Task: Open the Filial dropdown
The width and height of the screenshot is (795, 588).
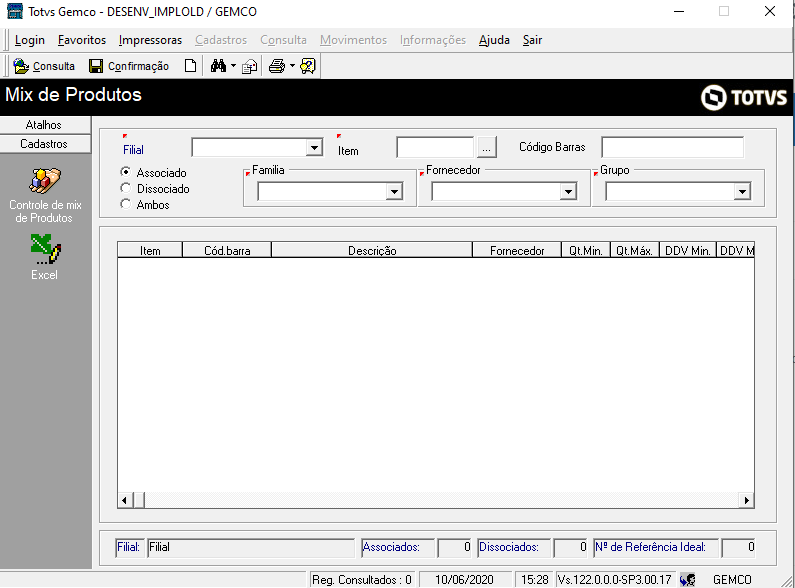Action: [314, 148]
